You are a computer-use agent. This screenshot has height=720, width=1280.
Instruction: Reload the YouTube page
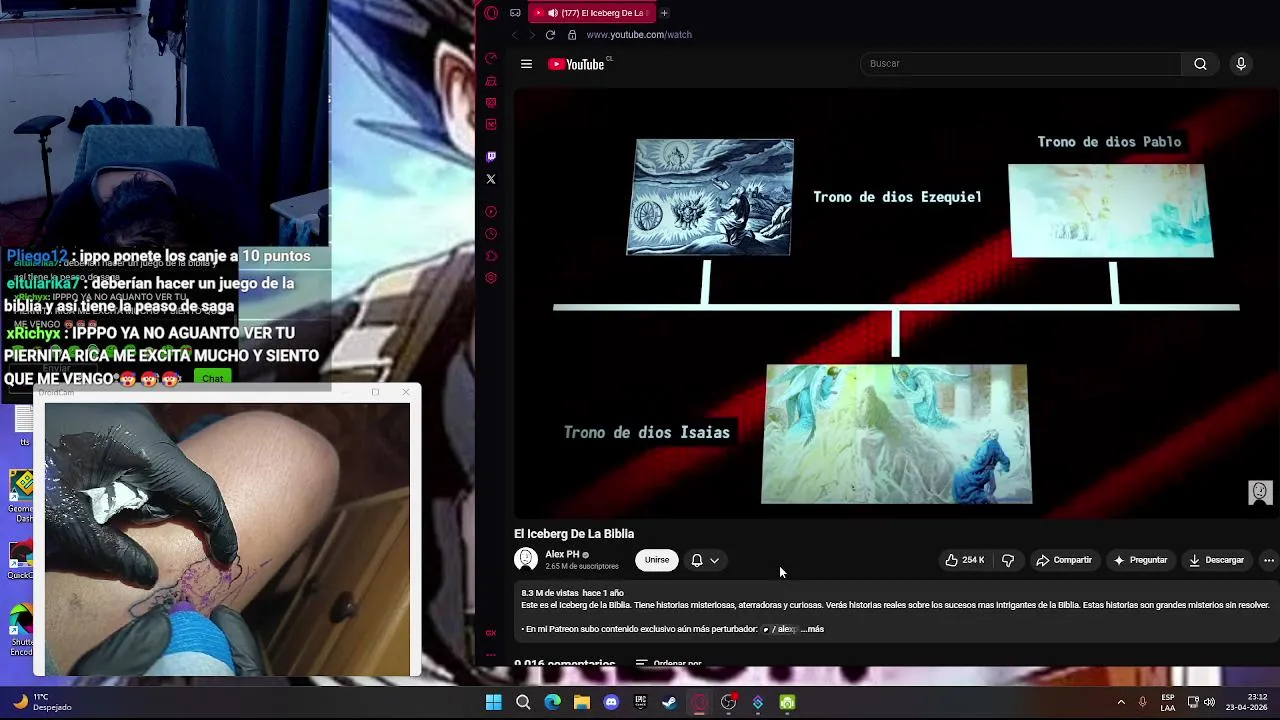coord(550,35)
